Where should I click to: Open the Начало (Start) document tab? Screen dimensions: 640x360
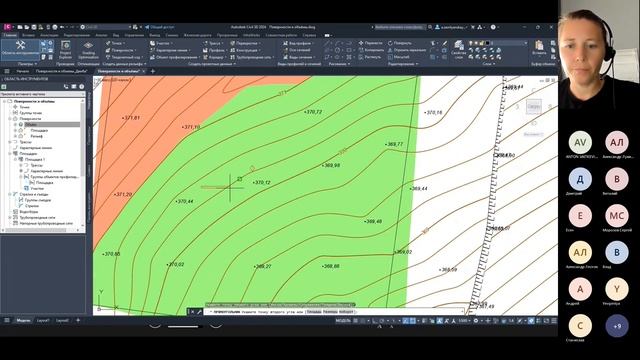click(22, 71)
